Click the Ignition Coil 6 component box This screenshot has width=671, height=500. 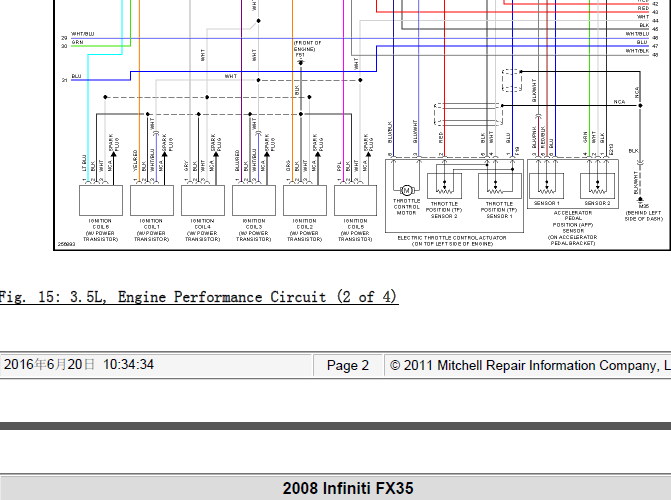point(101,200)
